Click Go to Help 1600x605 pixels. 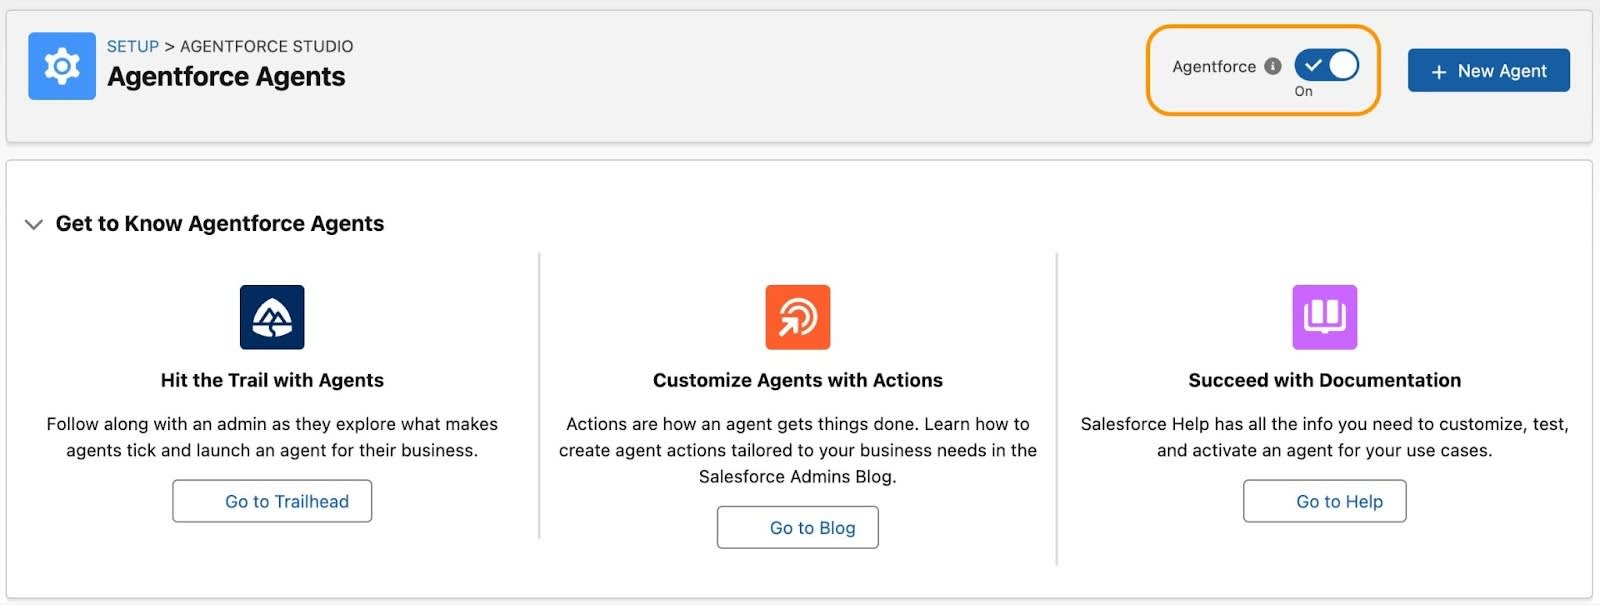(x=1325, y=501)
